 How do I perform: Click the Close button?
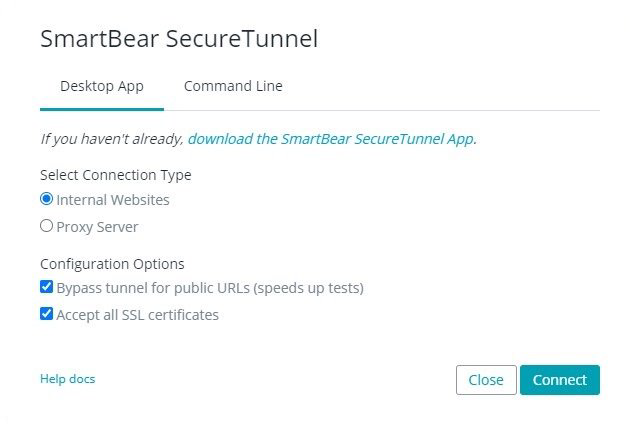[486, 380]
